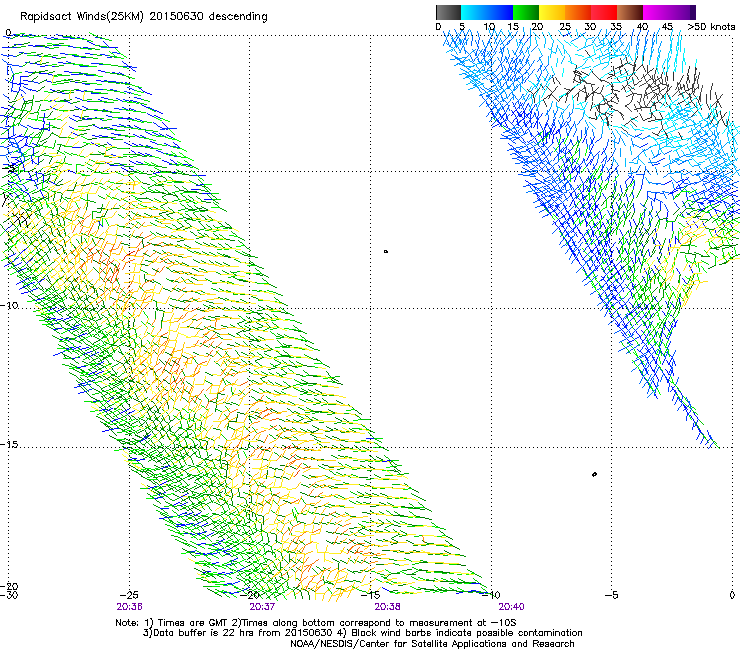Click the orange 25-30 knots color segment
This screenshot has height=650, width=740.
(578, 12)
